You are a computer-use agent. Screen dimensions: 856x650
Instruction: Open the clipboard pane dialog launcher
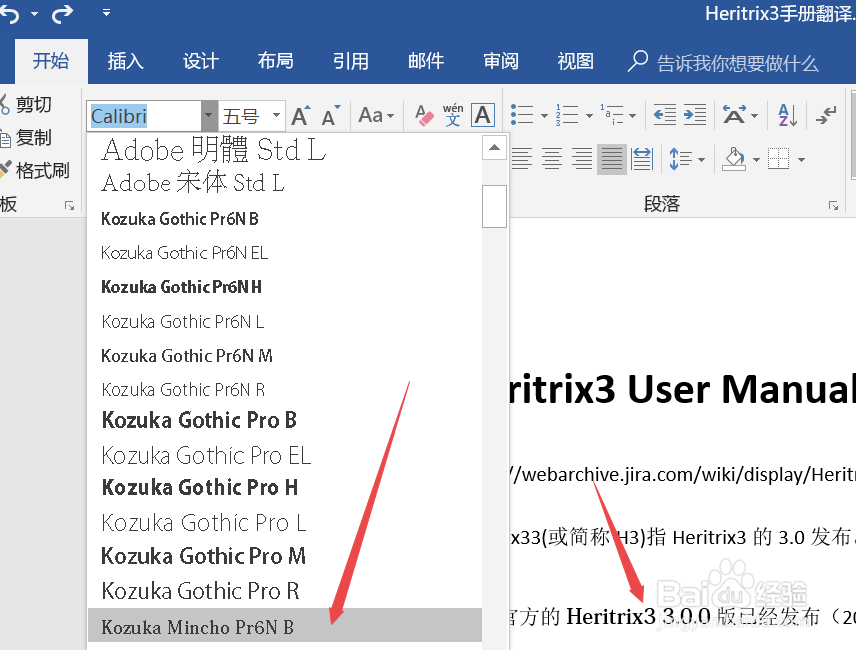click(x=69, y=205)
